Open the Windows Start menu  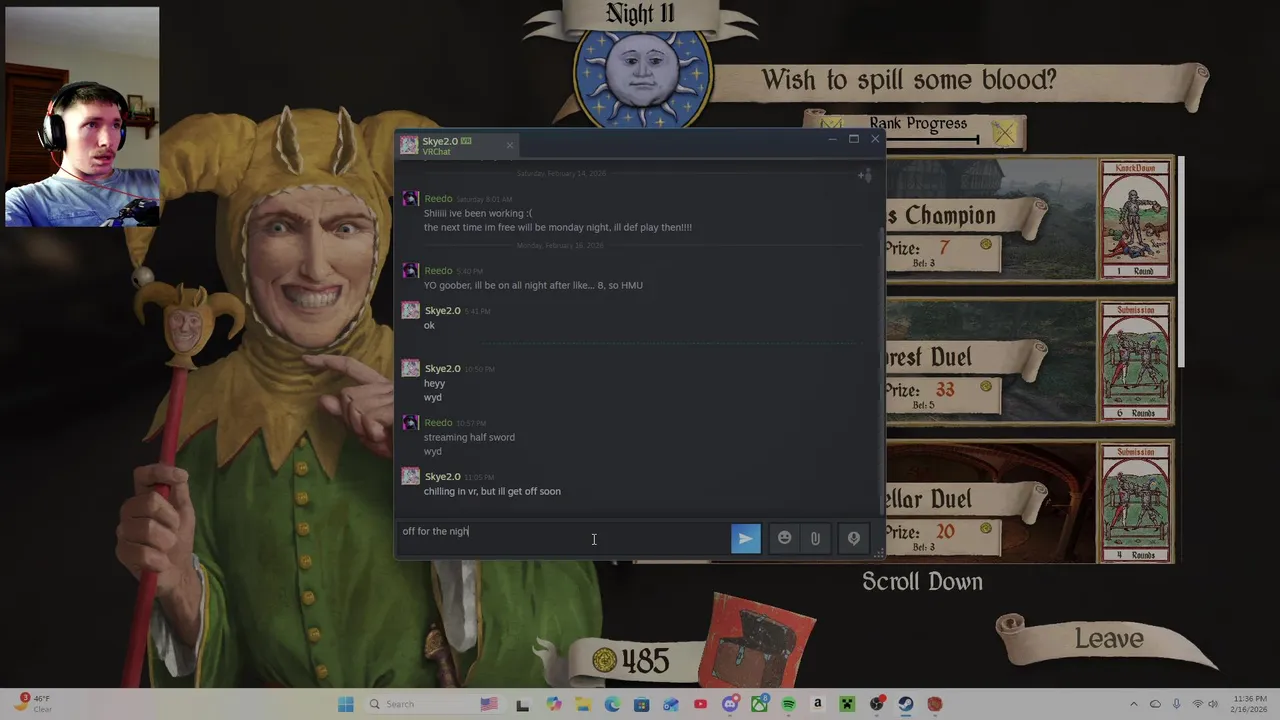pyautogui.click(x=346, y=704)
